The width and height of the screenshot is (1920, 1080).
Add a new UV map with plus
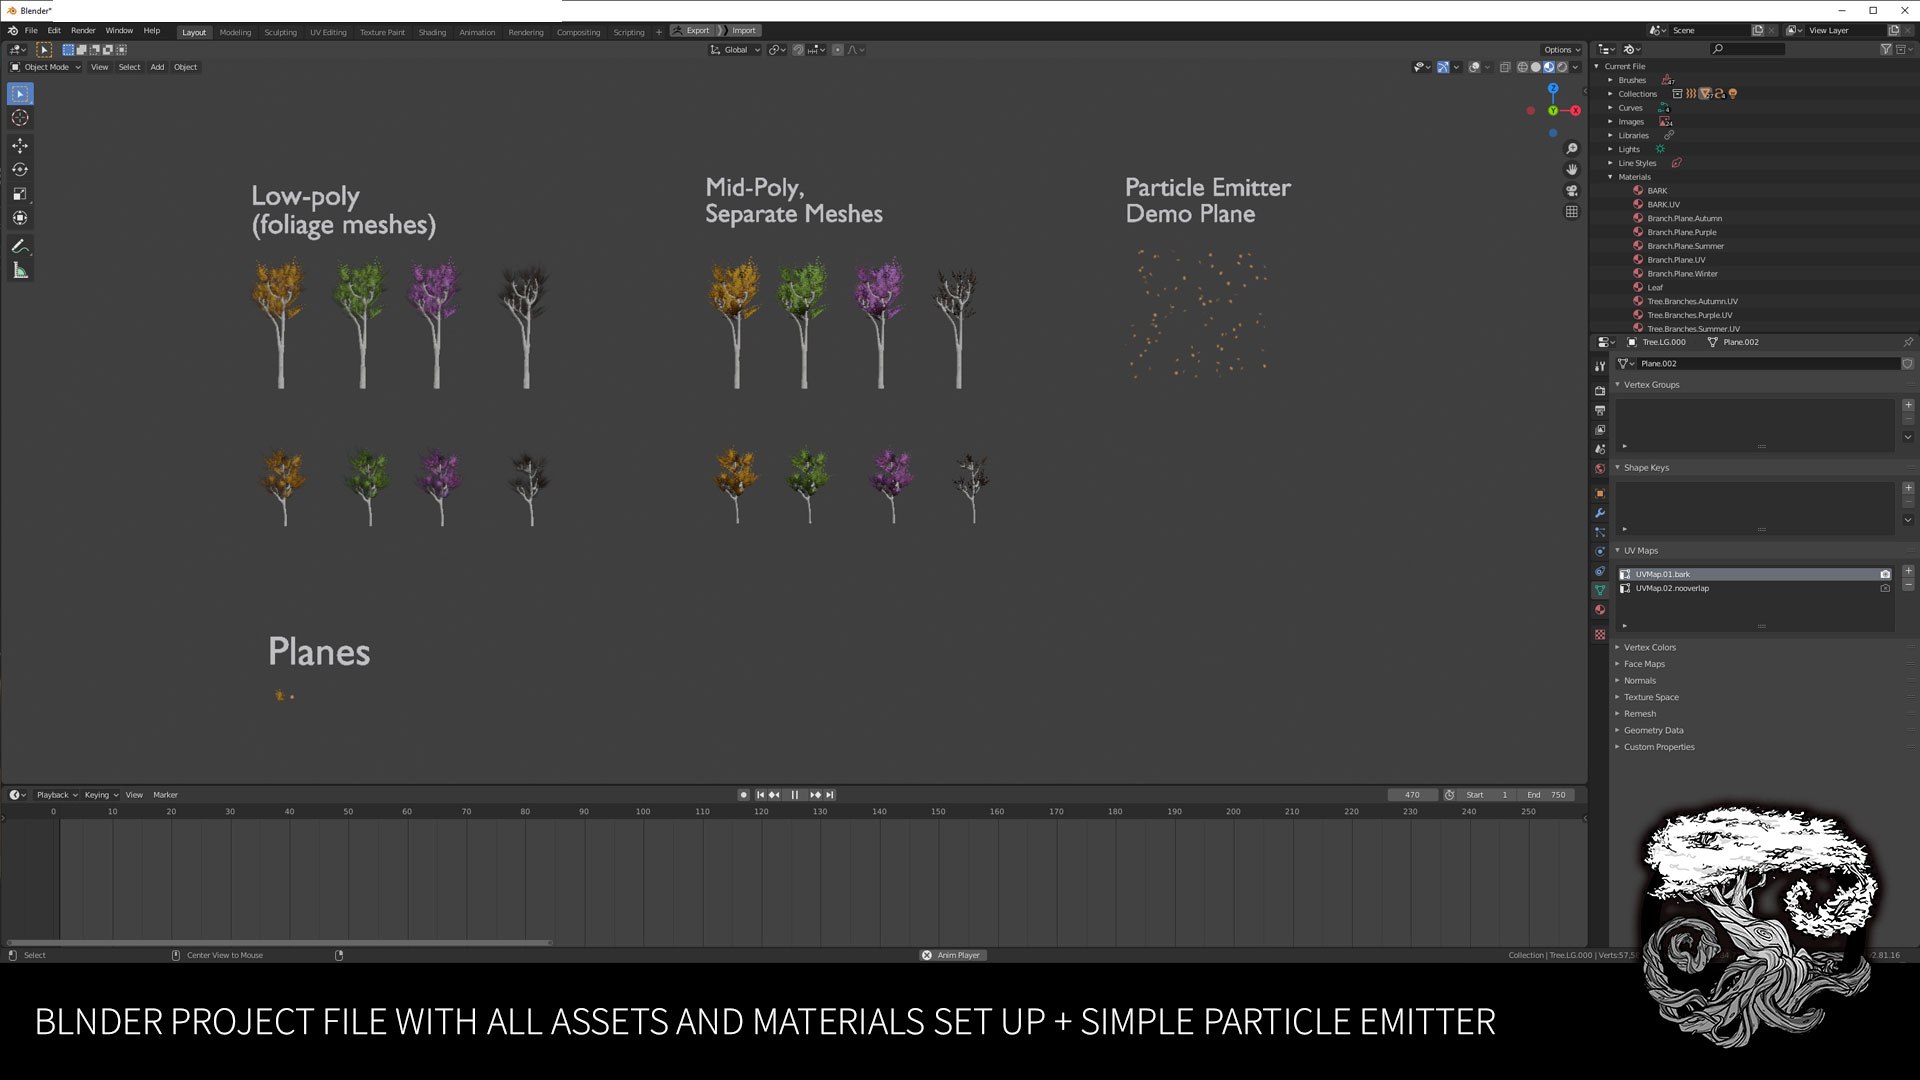point(1908,571)
